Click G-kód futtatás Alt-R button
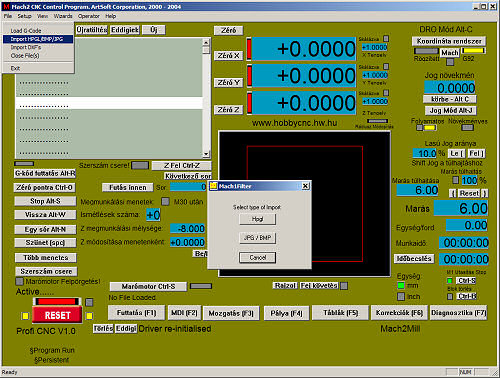500x378 pixels. point(45,173)
